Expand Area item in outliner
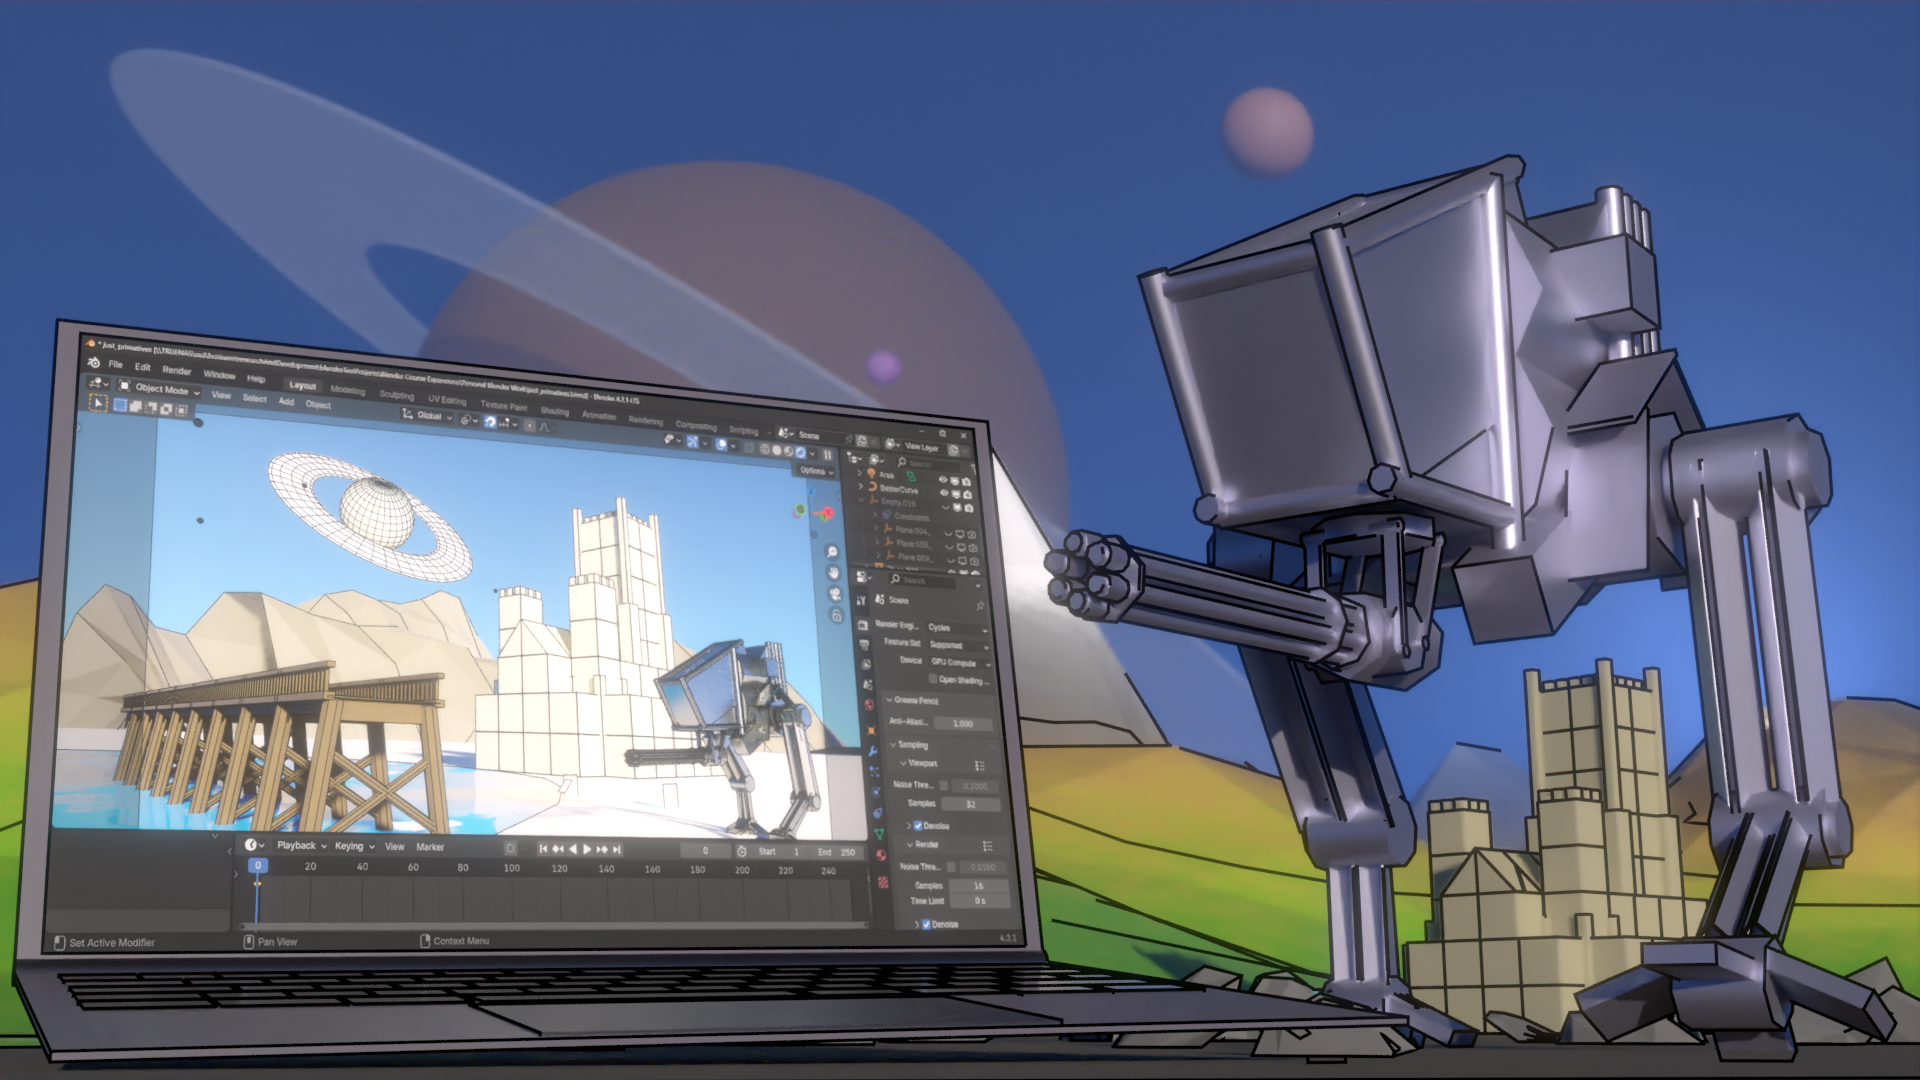Viewport: 1920px width, 1080px height. click(859, 473)
